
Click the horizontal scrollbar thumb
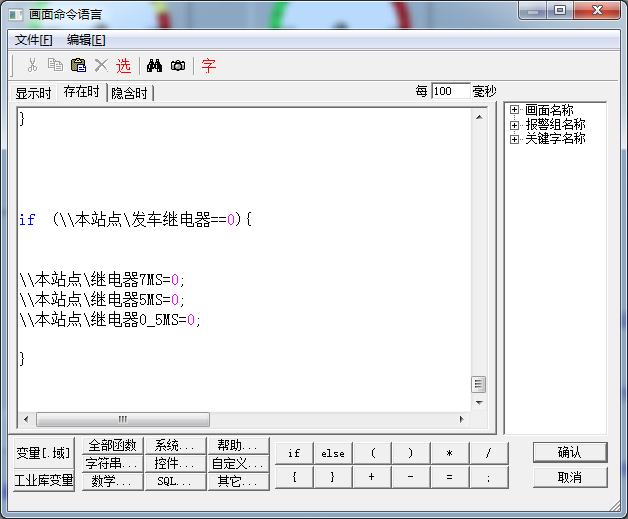pyautogui.click(x=123, y=419)
